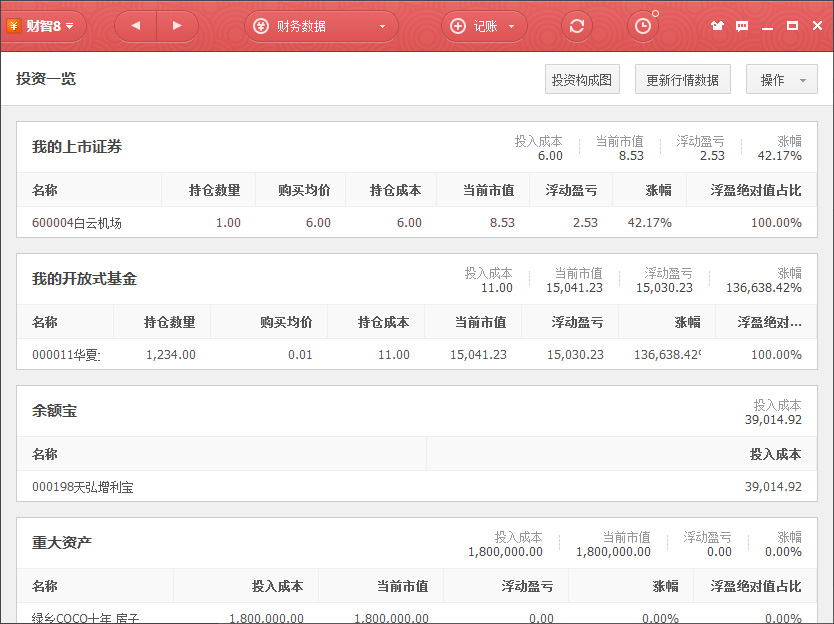This screenshot has height=624, width=834.
Task: Click the forward navigation arrow
Action: [x=177, y=26]
